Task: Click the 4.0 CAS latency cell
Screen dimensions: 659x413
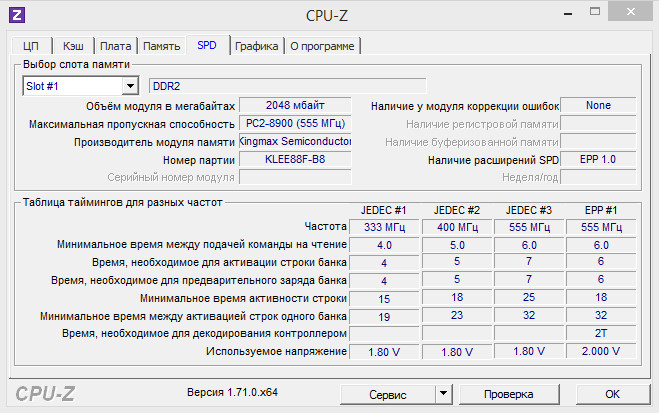Action: [384, 245]
